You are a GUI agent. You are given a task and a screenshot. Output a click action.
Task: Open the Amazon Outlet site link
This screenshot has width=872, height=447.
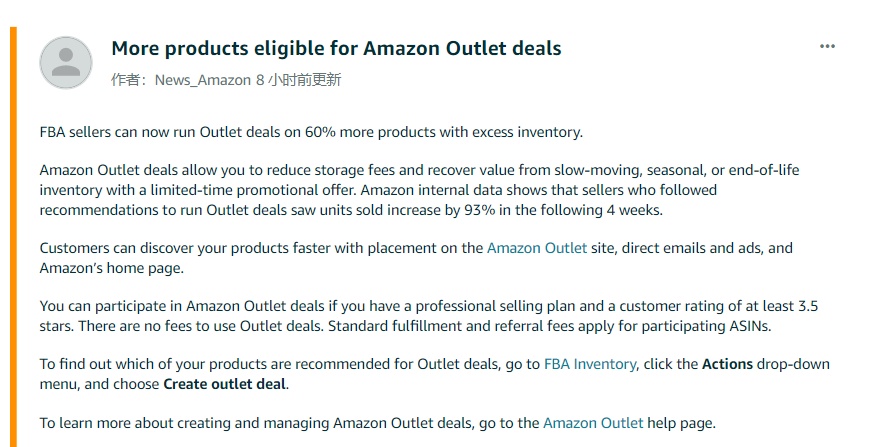[537, 248]
